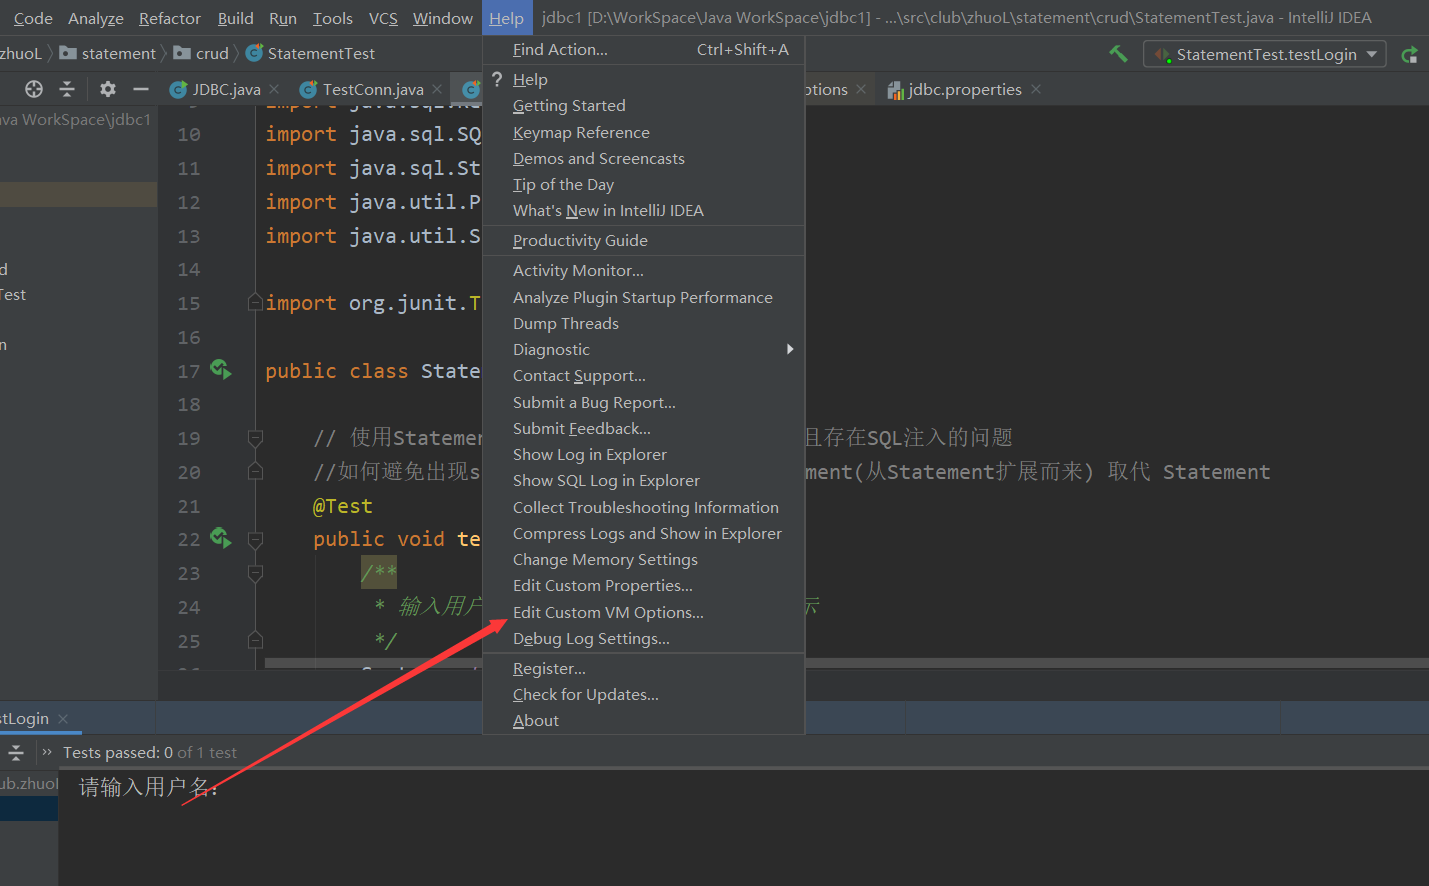Click the collapse-all icon in Project toolbar
This screenshot has height=886, width=1429.
66,88
